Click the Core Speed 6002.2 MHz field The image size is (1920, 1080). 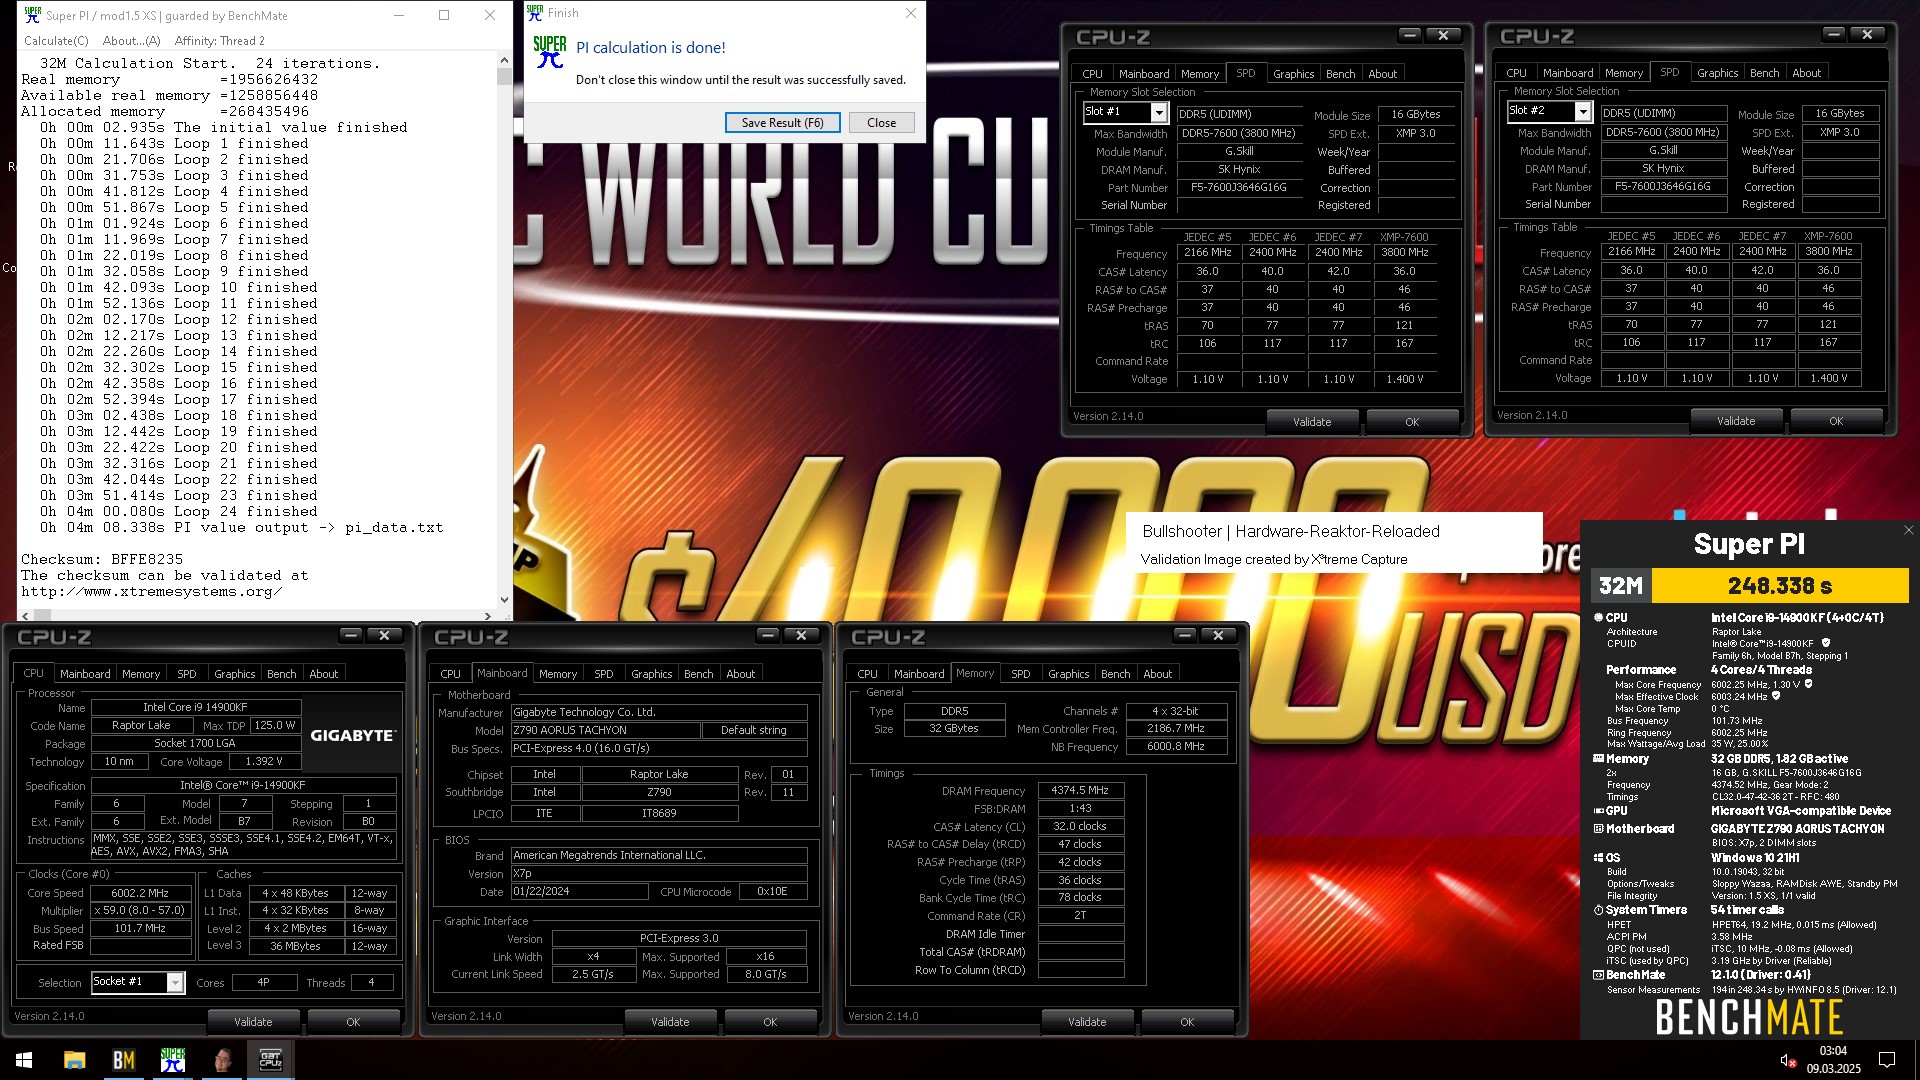point(140,893)
